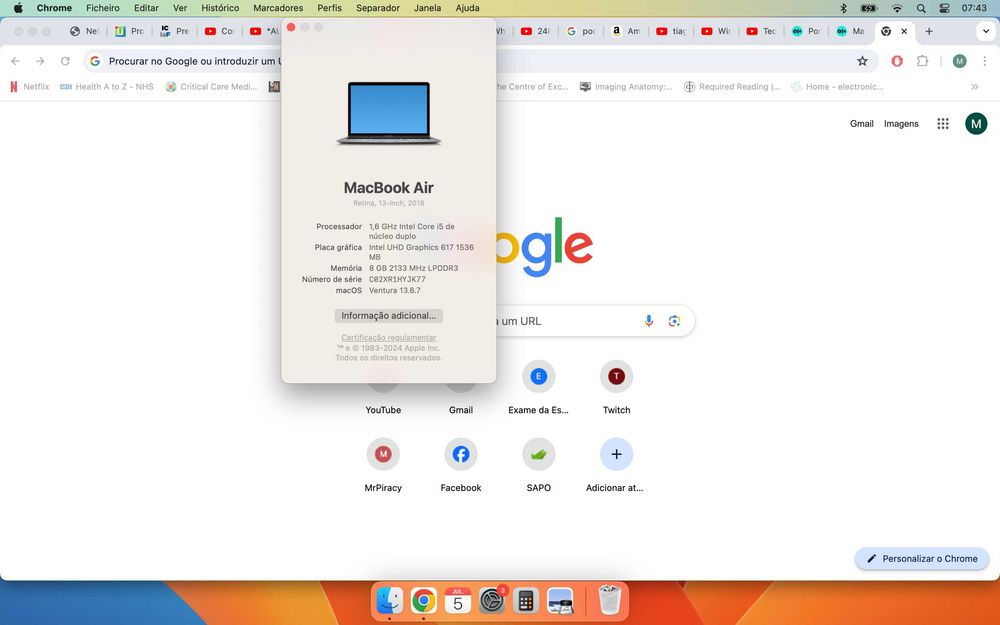Image resolution: width=1000 pixels, height=625 pixels.
Task: Expand the tab search dropdown arrow
Action: coord(986,31)
